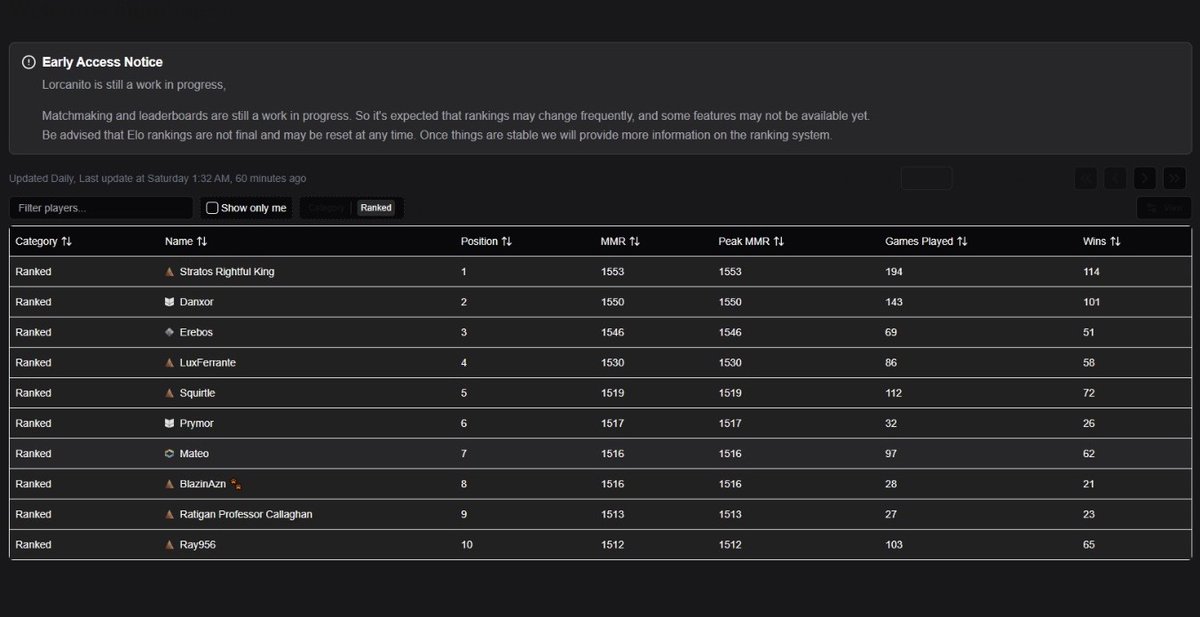This screenshot has width=1200, height=617.
Task: Click the emoji badge after BlazinAzn's name
Action: pyautogui.click(x=237, y=484)
